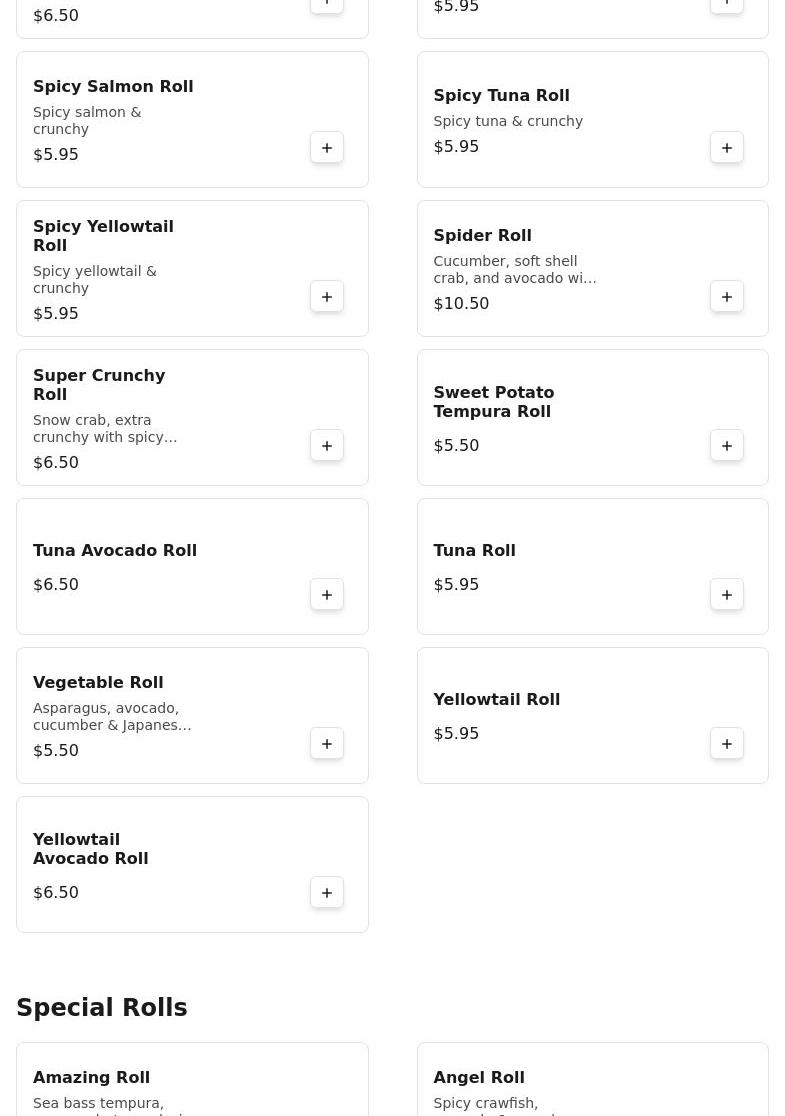Select the Amazing Roll special item
The height and width of the screenshot is (1116, 785).
tap(91, 1078)
